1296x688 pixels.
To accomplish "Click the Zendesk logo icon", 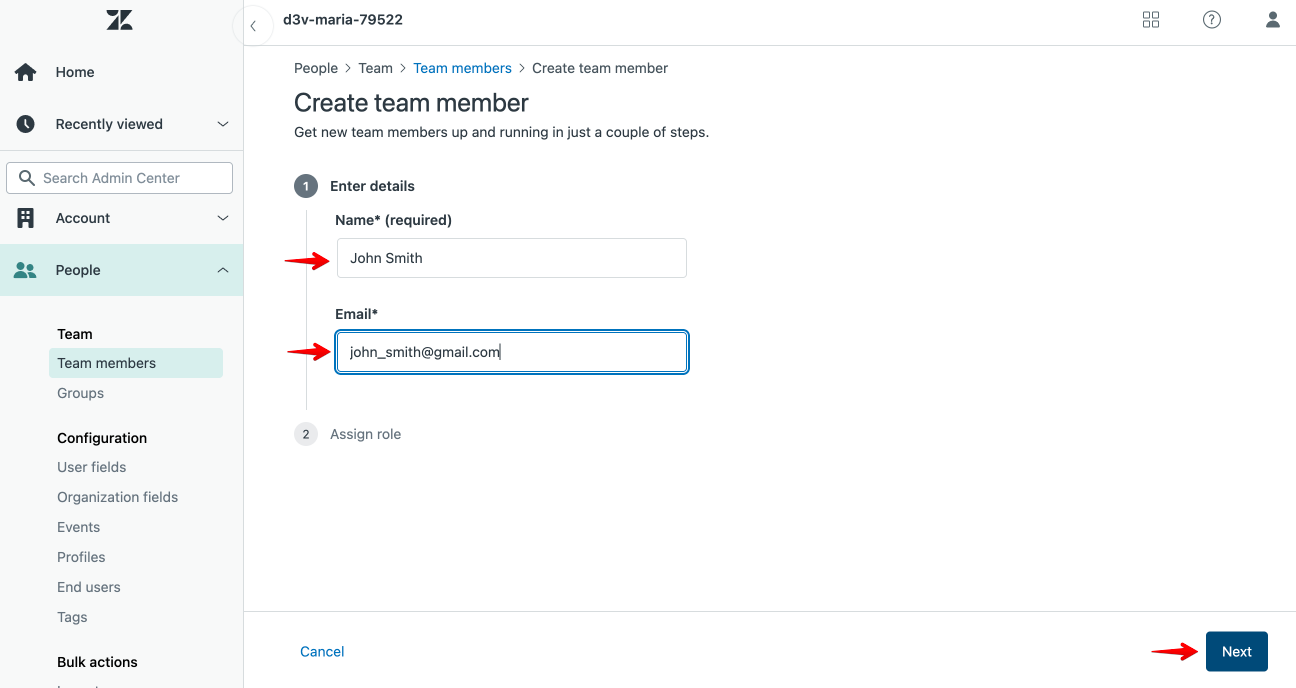I will [x=120, y=20].
